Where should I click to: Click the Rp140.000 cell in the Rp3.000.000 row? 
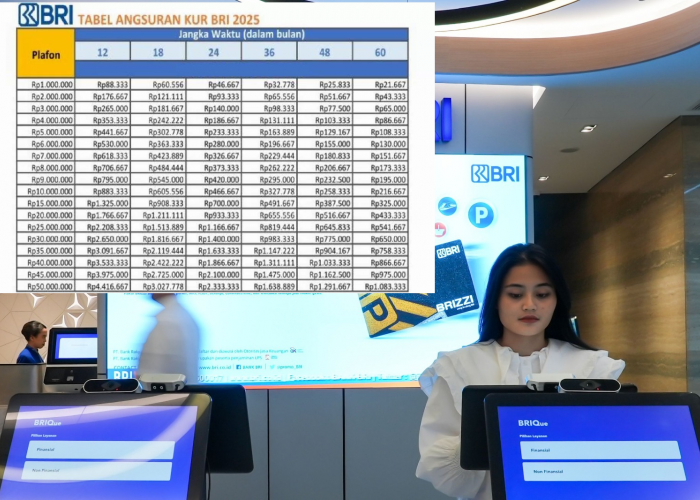coord(214,108)
